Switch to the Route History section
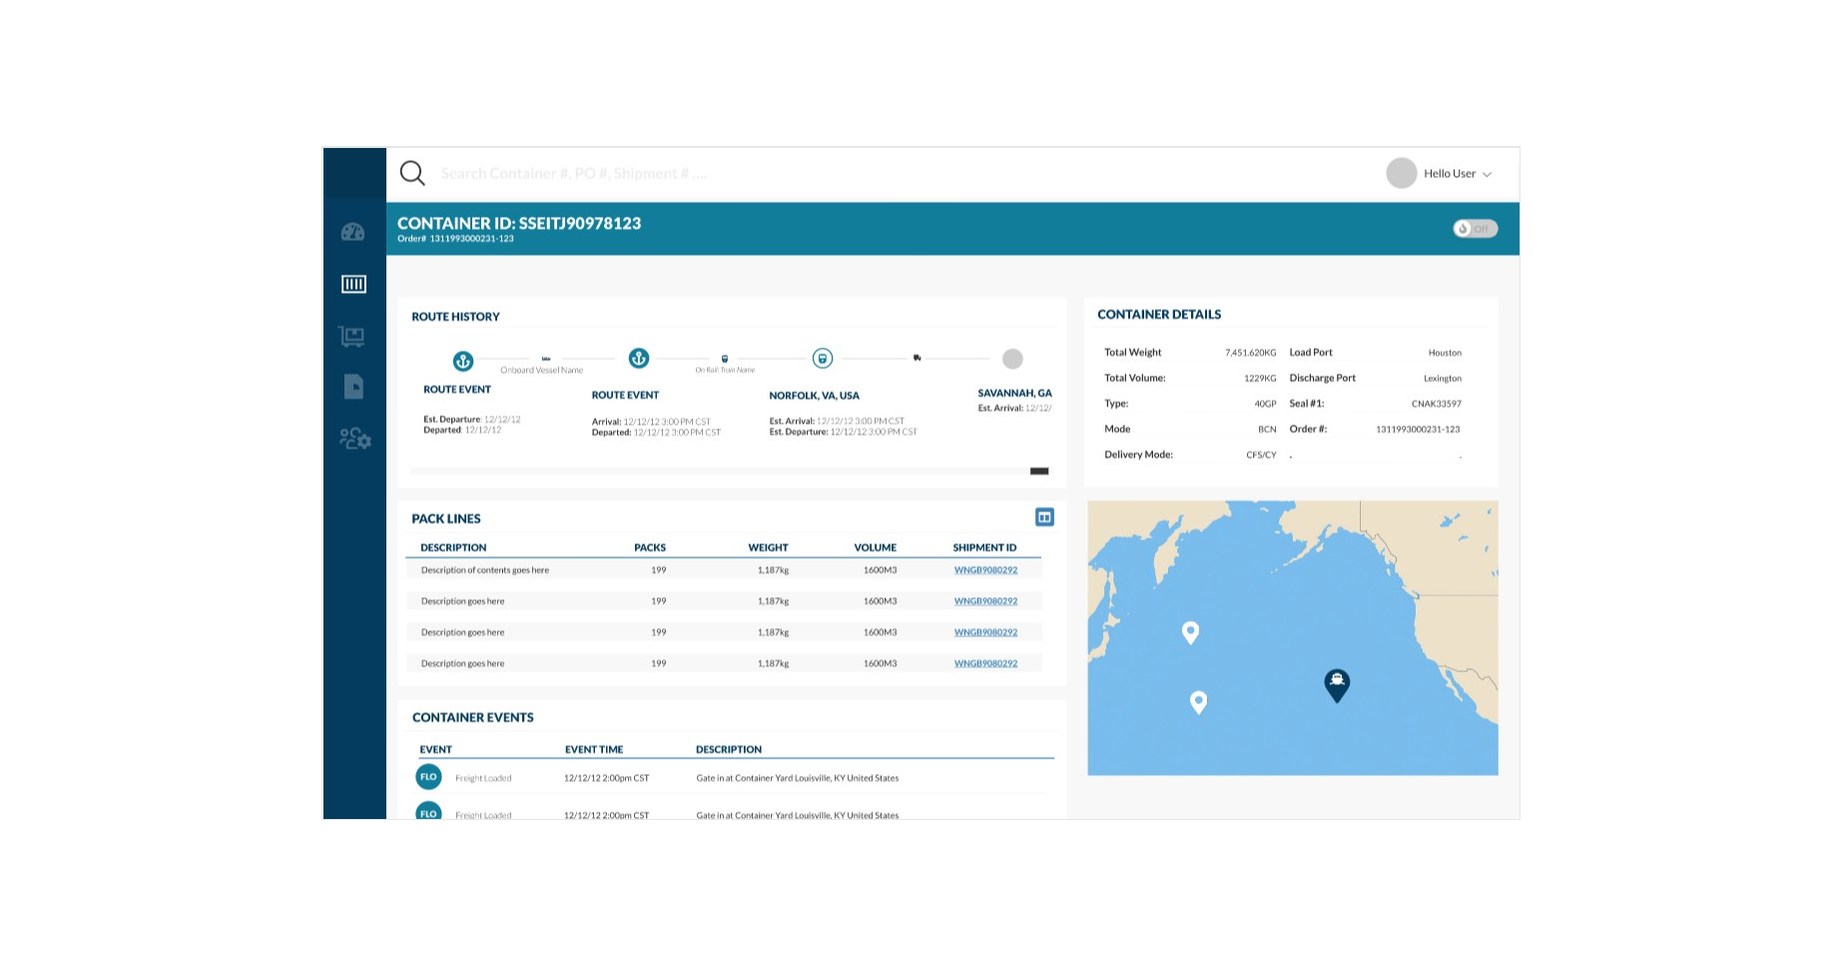The image size is (1843, 966). [454, 316]
